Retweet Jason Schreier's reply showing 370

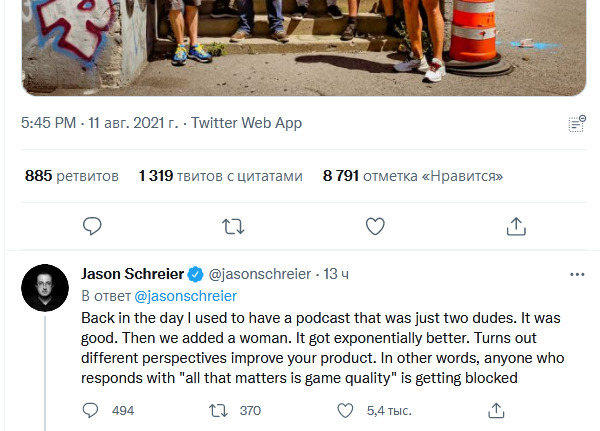click(x=217, y=410)
